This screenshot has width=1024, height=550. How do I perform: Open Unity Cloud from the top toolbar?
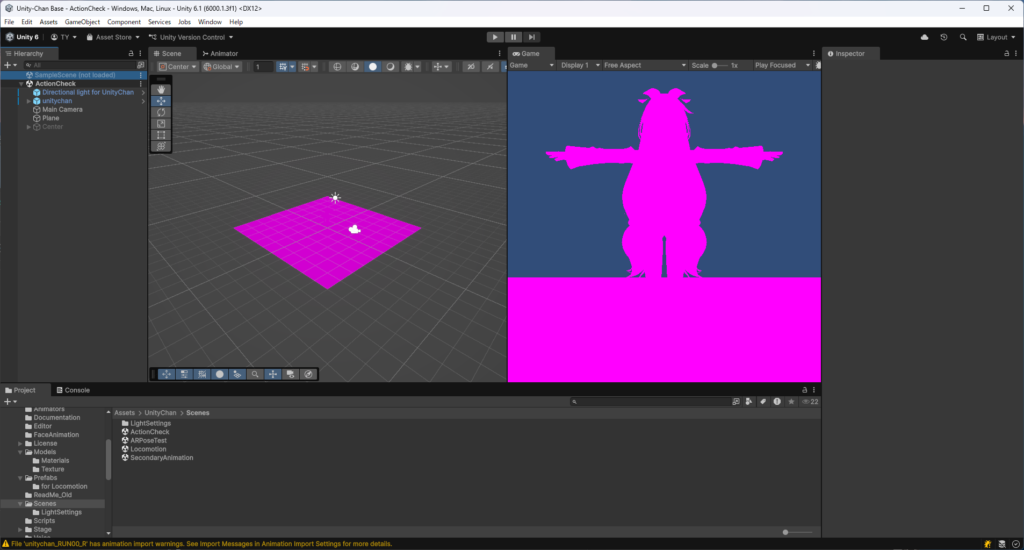click(x=924, y=37)
